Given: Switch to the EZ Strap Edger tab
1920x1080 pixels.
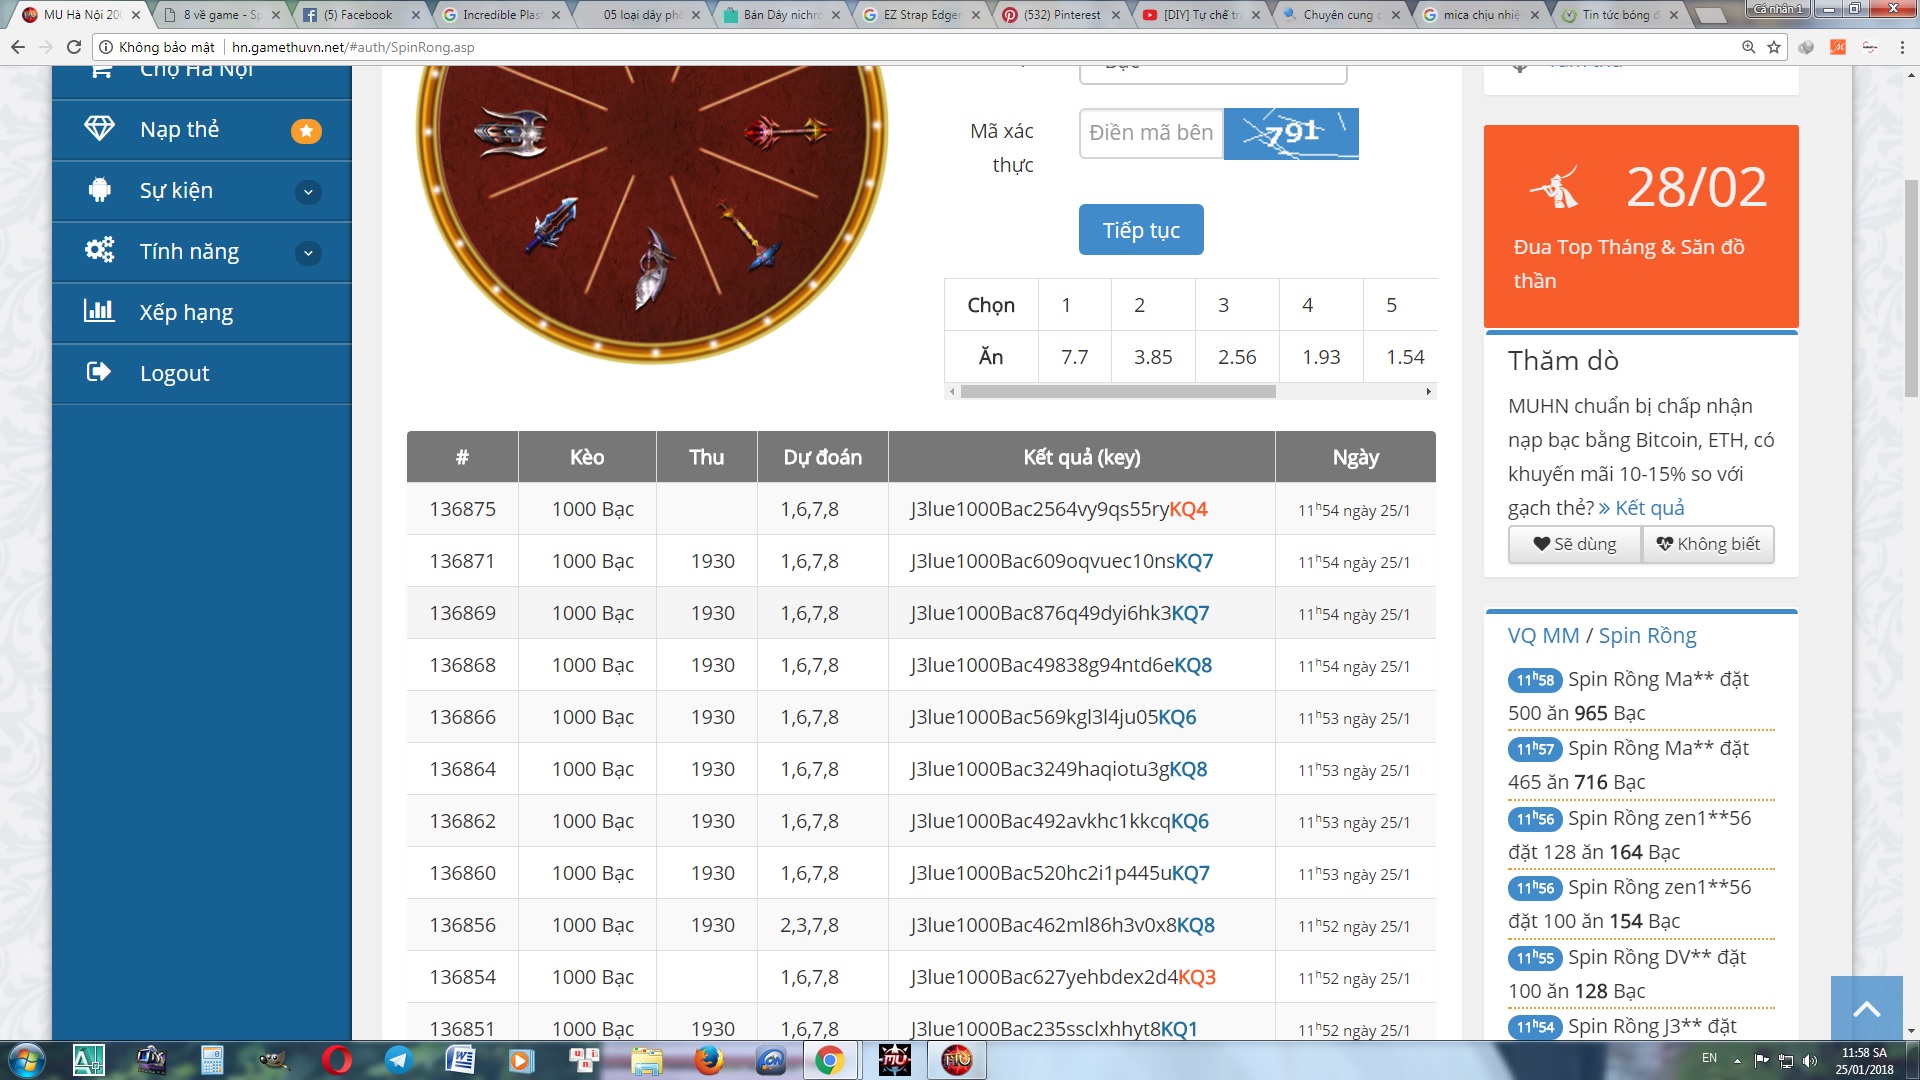Looking at the screenshot, I should (920, 15).
